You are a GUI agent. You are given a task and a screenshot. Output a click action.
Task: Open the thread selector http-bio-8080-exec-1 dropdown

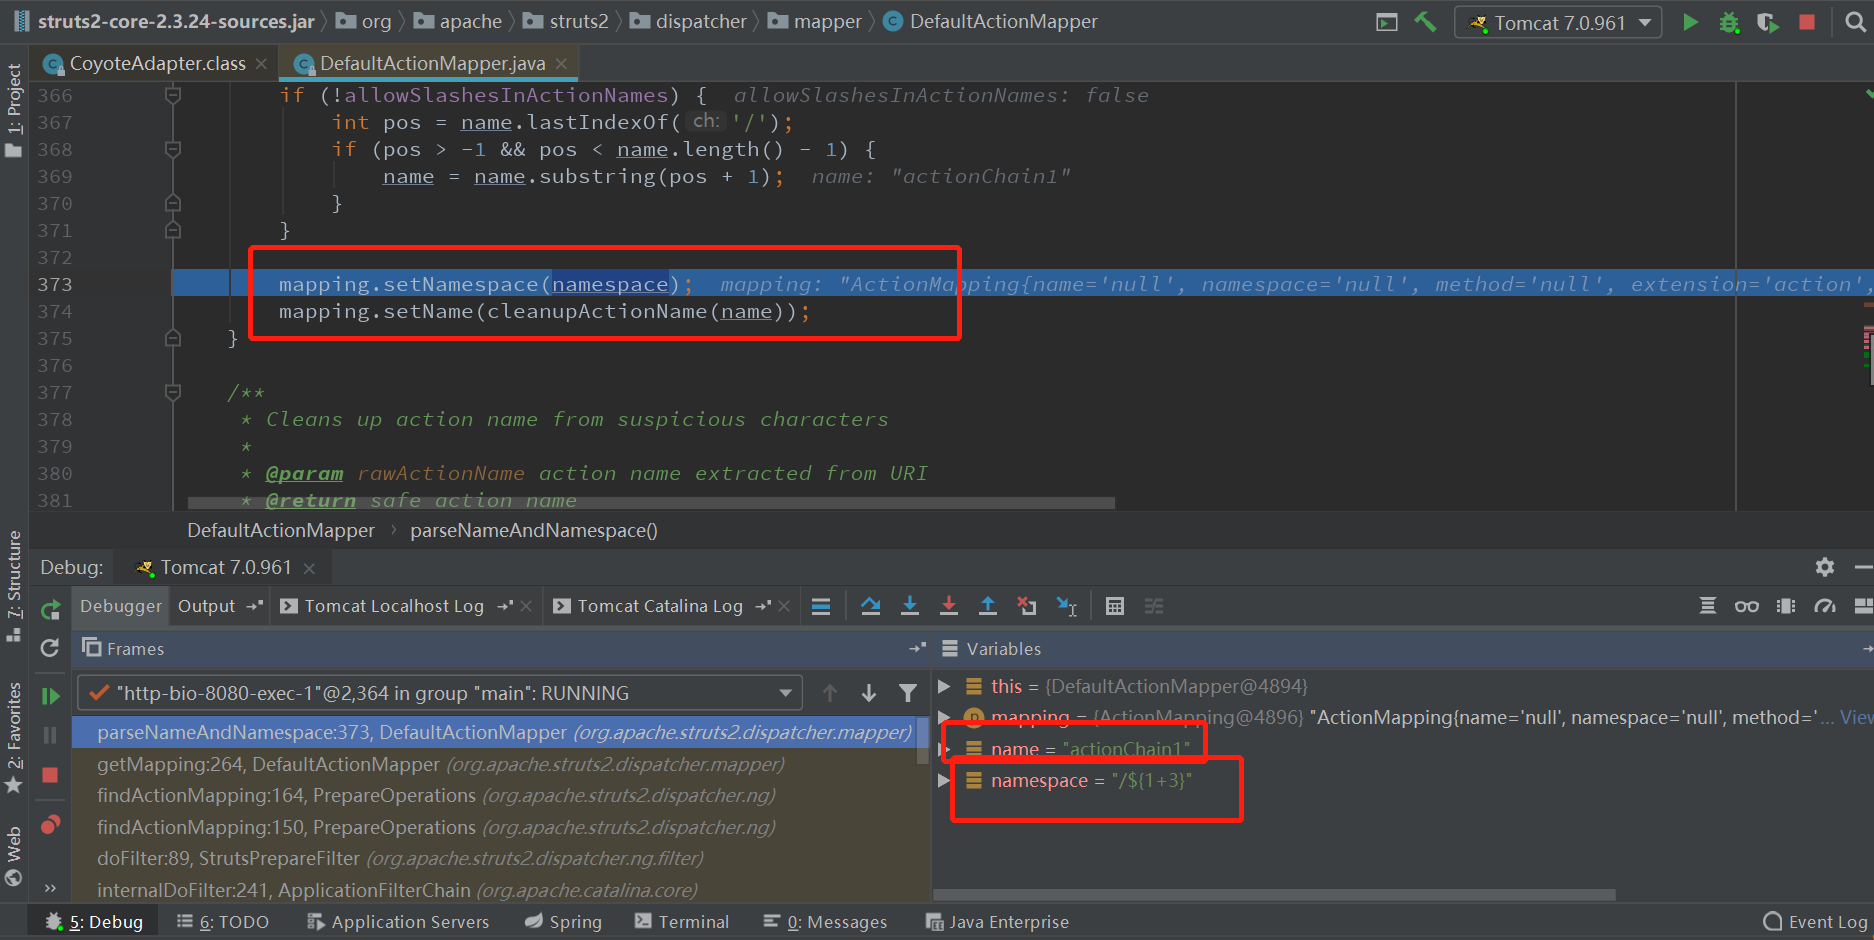click(440, 693)
